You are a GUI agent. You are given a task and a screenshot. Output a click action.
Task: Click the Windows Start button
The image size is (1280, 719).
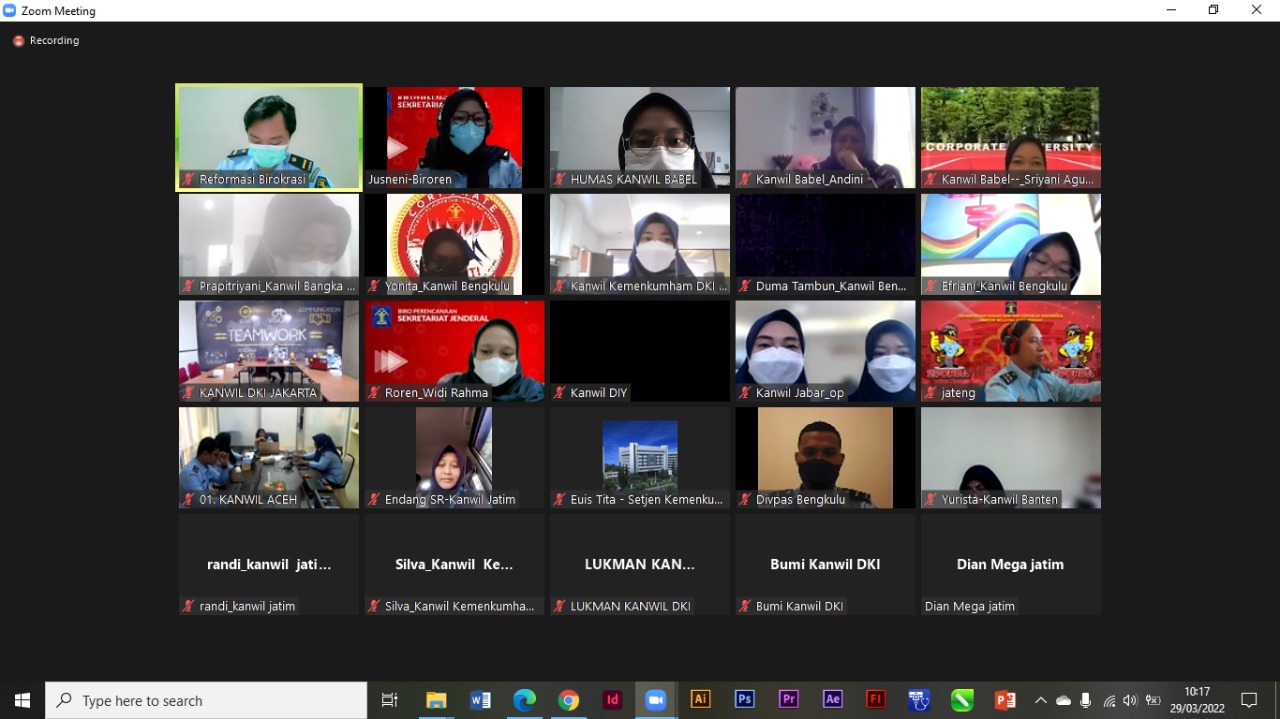pyautogui.click(x=22, y=700)
